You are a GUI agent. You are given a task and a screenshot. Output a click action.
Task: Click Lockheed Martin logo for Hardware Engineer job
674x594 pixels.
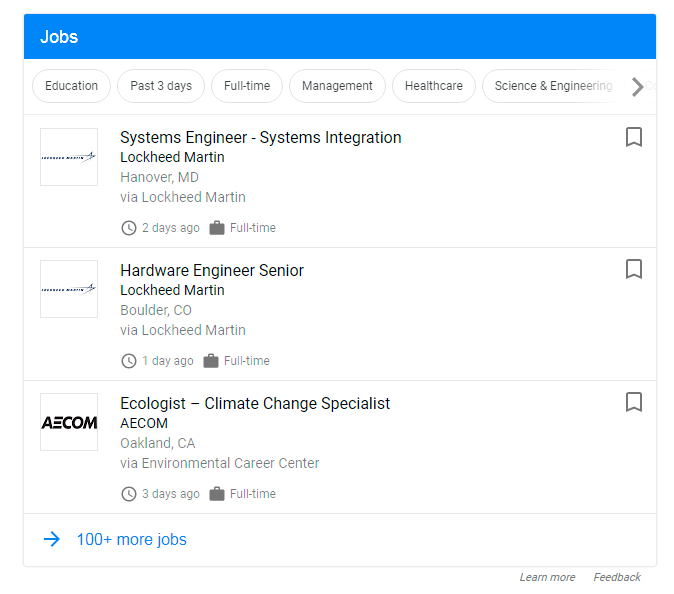[69, 289]
